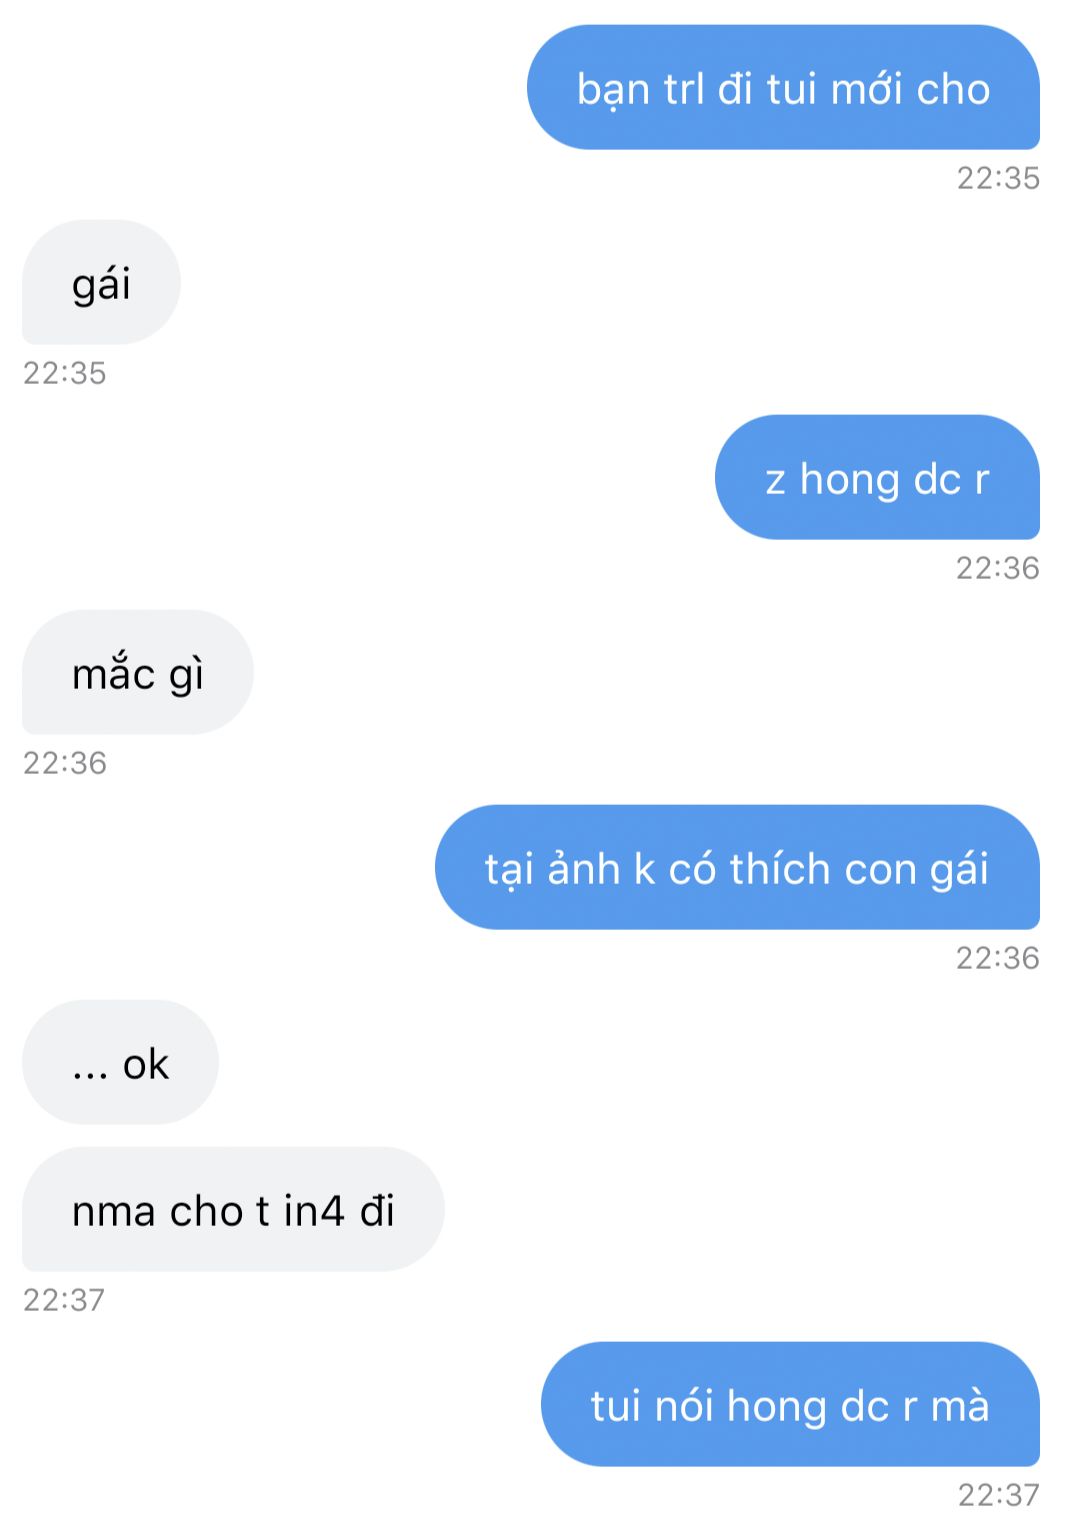Click the word 'gái' in gray bubble
This screenshot has width=1080, height=1520.
101,285
